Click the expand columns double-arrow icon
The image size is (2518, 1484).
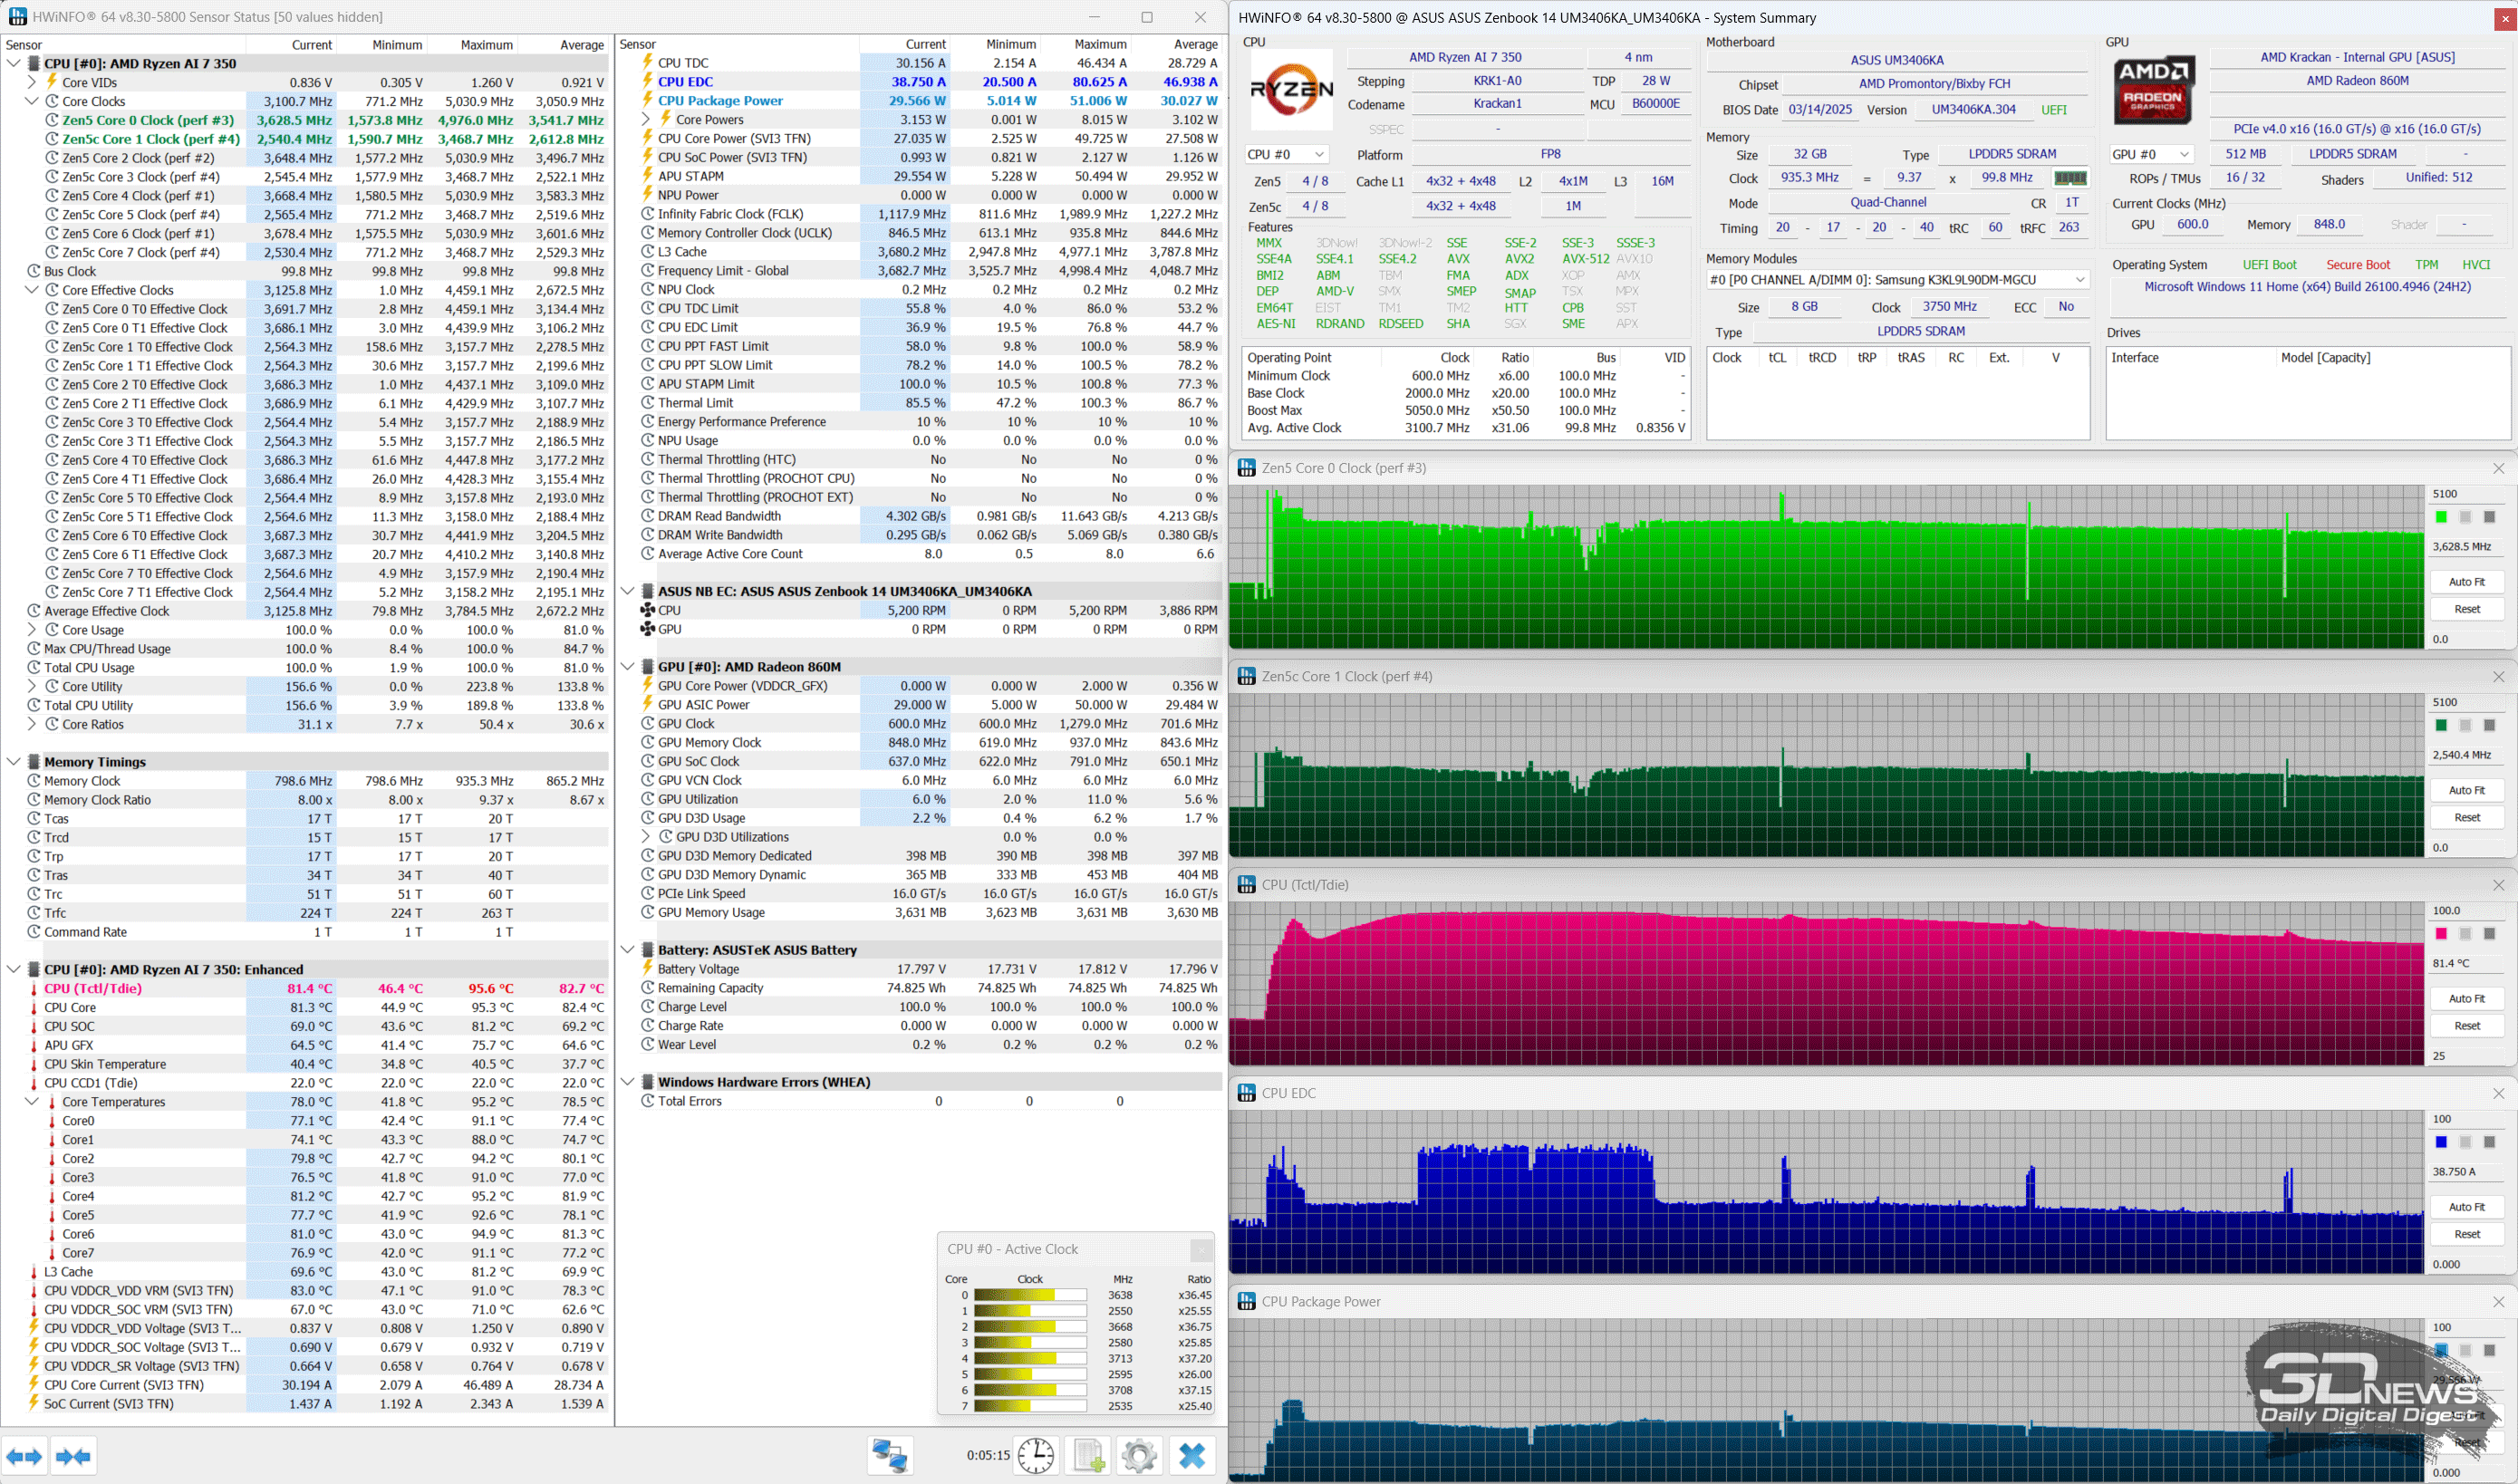[x=24, y=1456]
